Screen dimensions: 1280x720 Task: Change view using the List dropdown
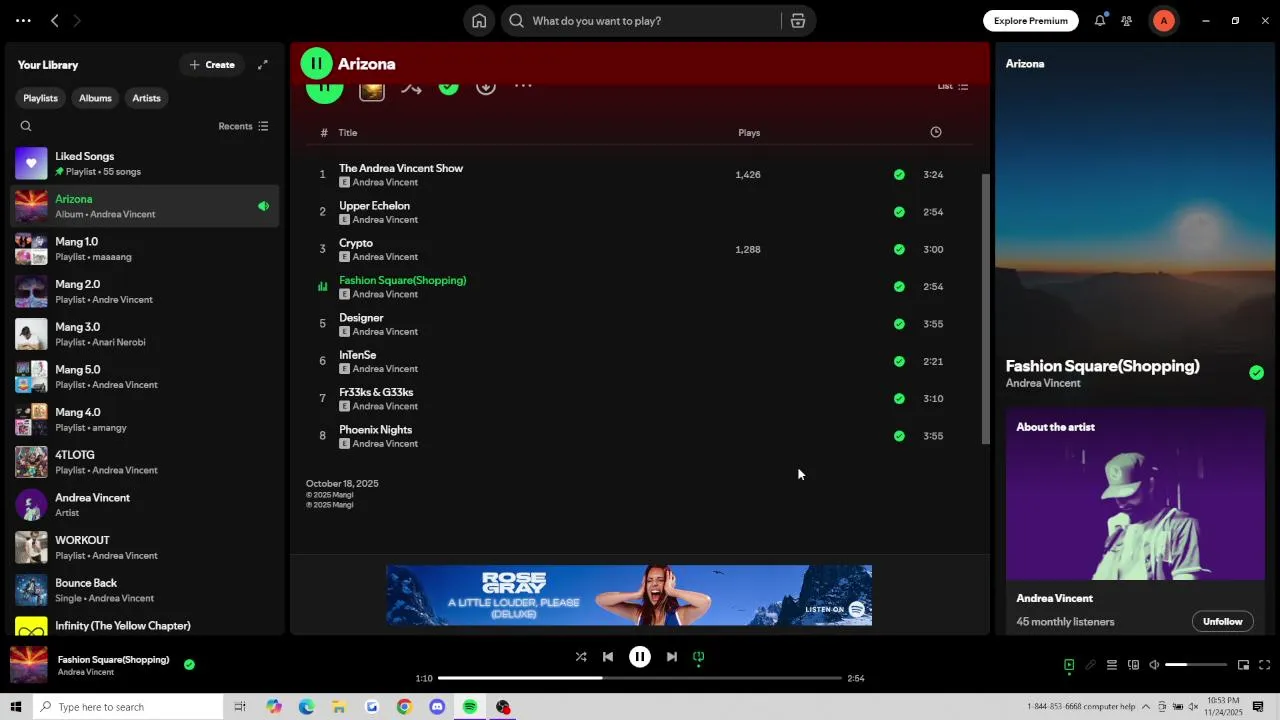(952, 87)
